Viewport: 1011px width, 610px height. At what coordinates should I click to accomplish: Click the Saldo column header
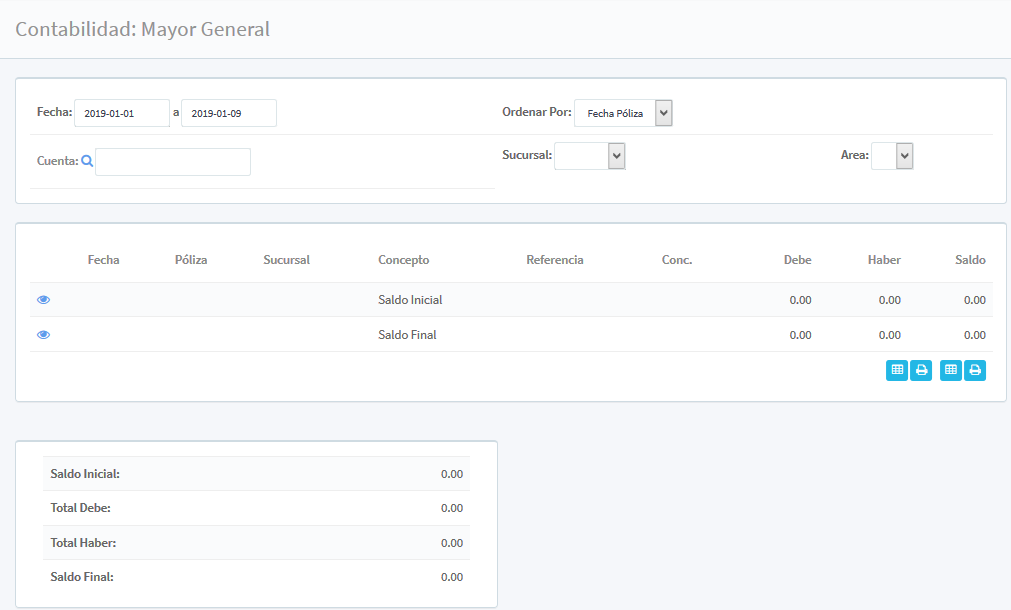(x=969, y=260)
